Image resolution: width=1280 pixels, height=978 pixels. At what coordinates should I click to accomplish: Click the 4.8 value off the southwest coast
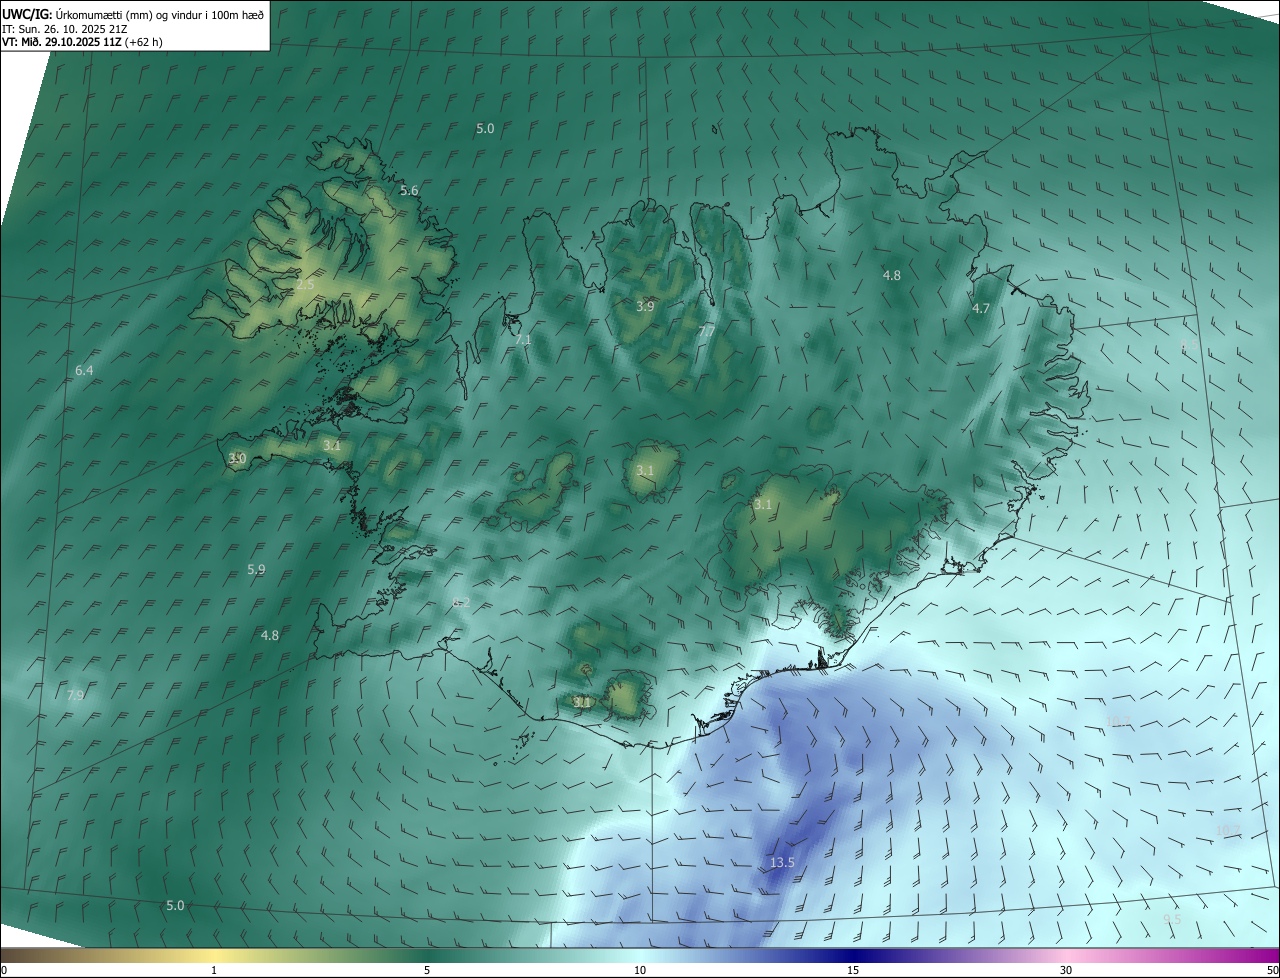(x=270, y=635)
